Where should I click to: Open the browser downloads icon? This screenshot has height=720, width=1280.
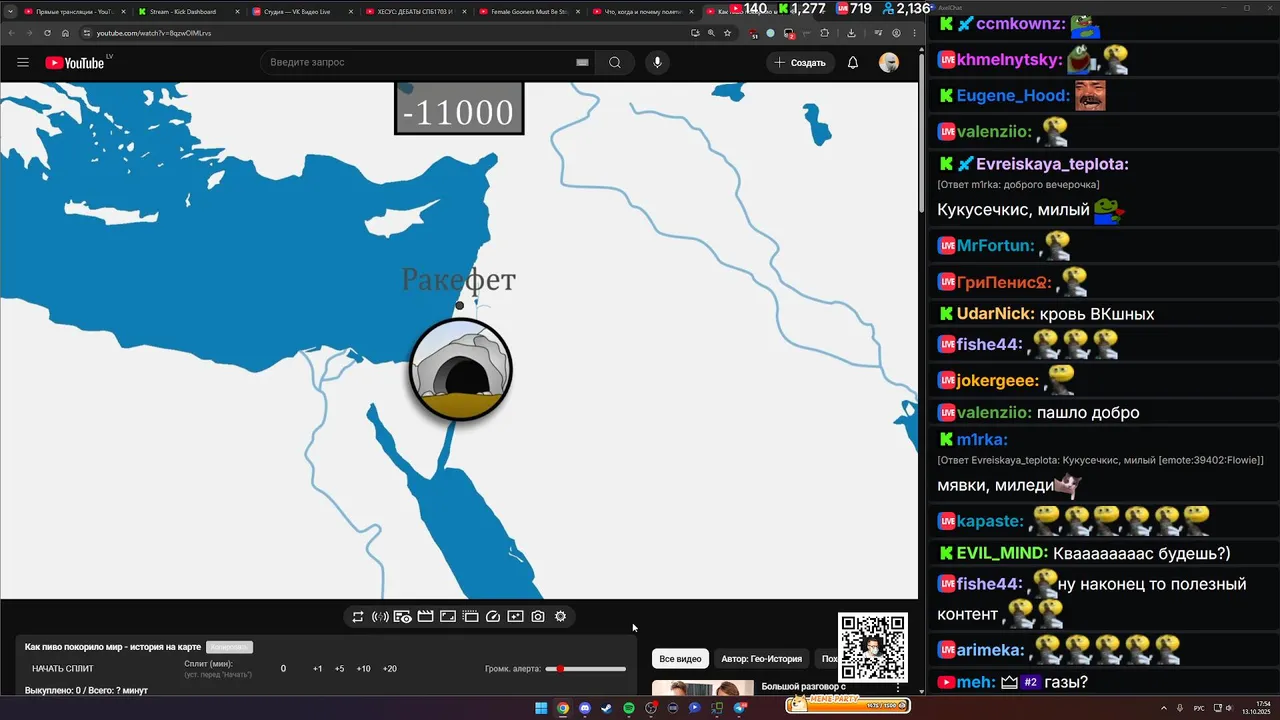point(851,33)
